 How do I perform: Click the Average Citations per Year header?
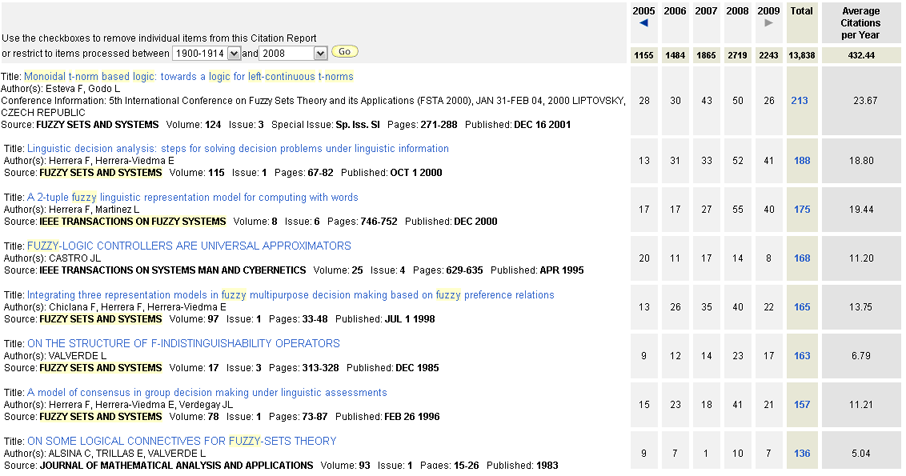[x=860, y=23]
